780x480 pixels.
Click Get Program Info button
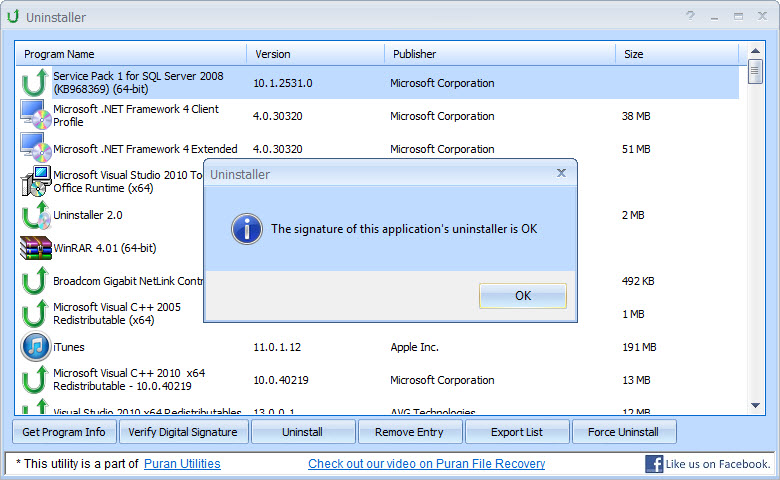64,432
